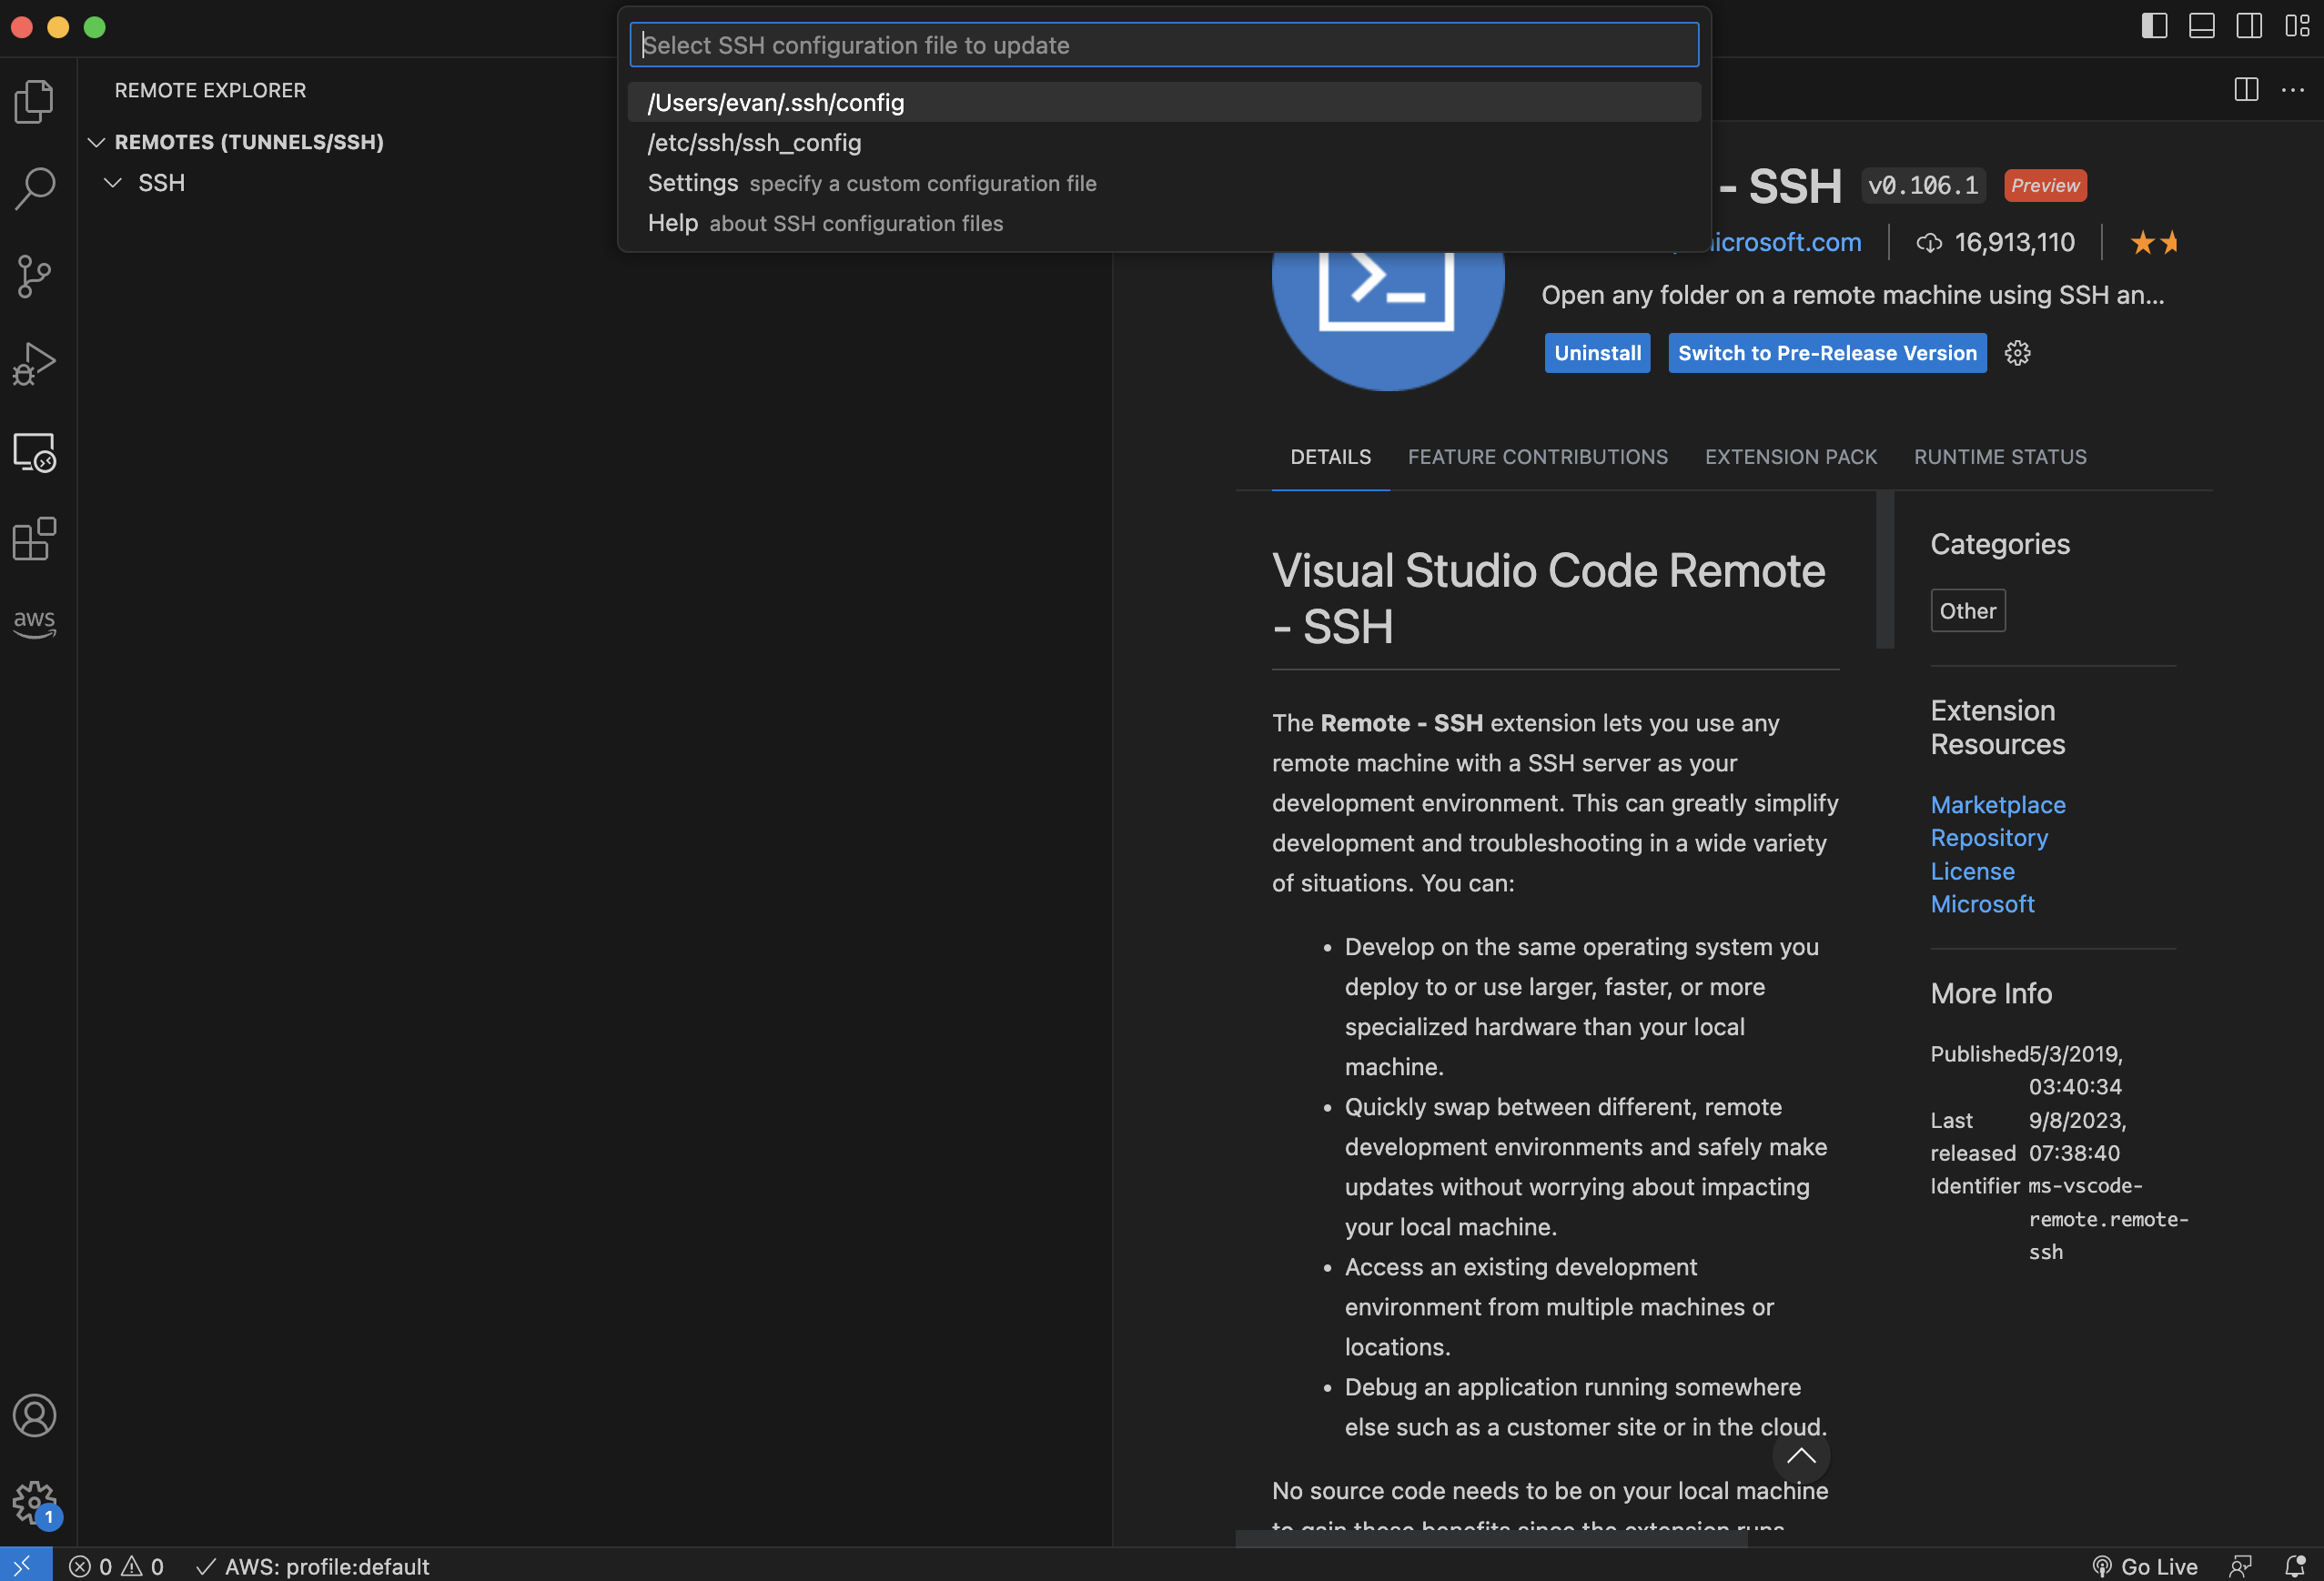Choose Settings custom configuration file option
The height and width of the screenshot is (1581, 2324).
point(1164,183)
